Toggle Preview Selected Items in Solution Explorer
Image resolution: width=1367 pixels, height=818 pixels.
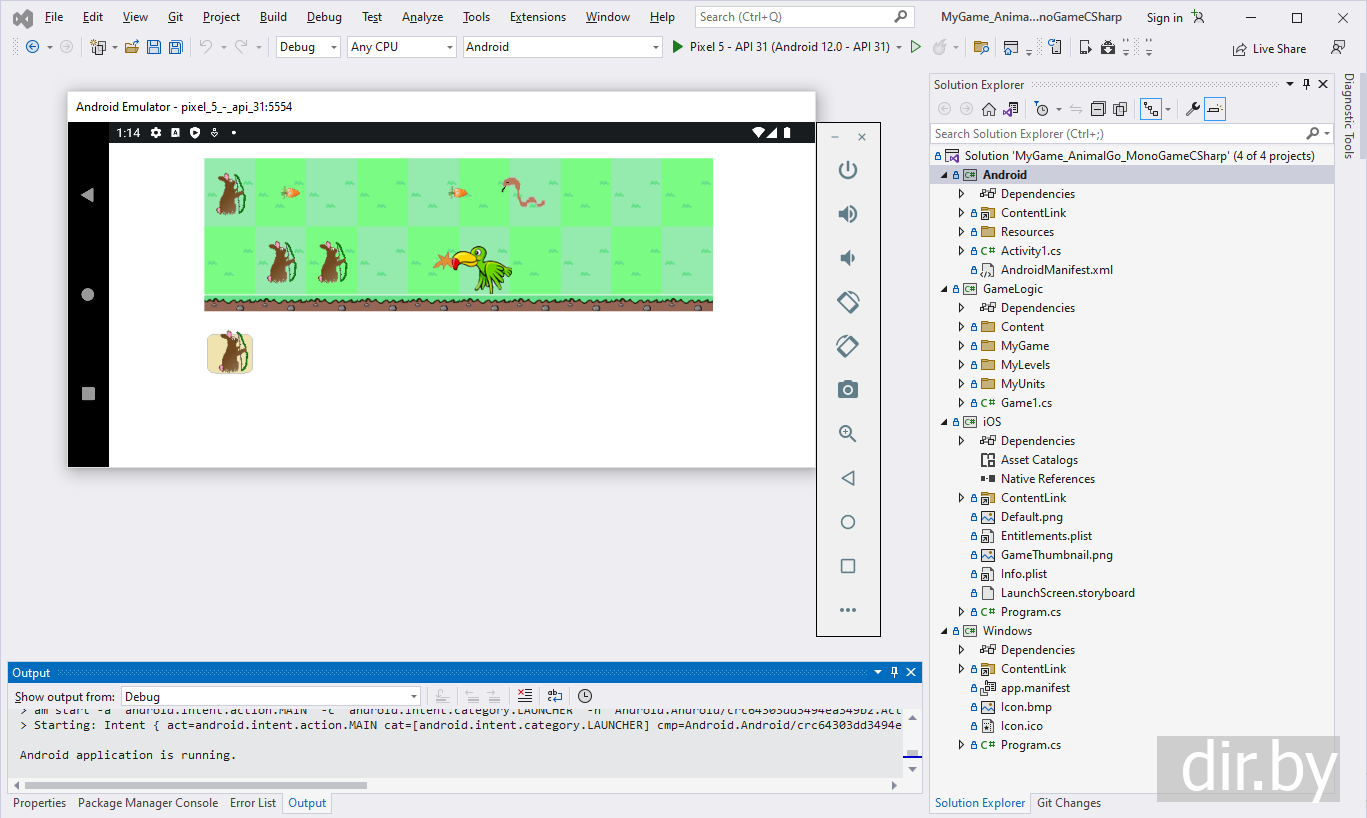[x=1215, y=109]
